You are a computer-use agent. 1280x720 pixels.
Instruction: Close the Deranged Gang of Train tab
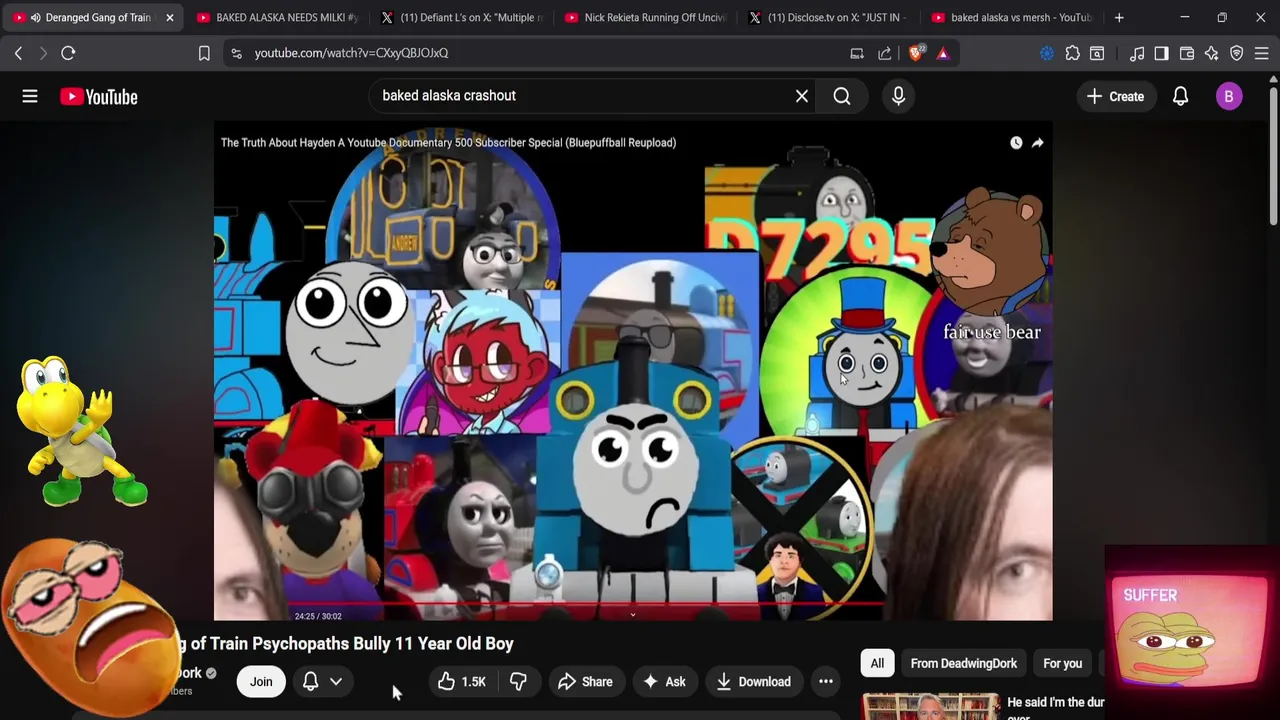[x=169, y=17]
